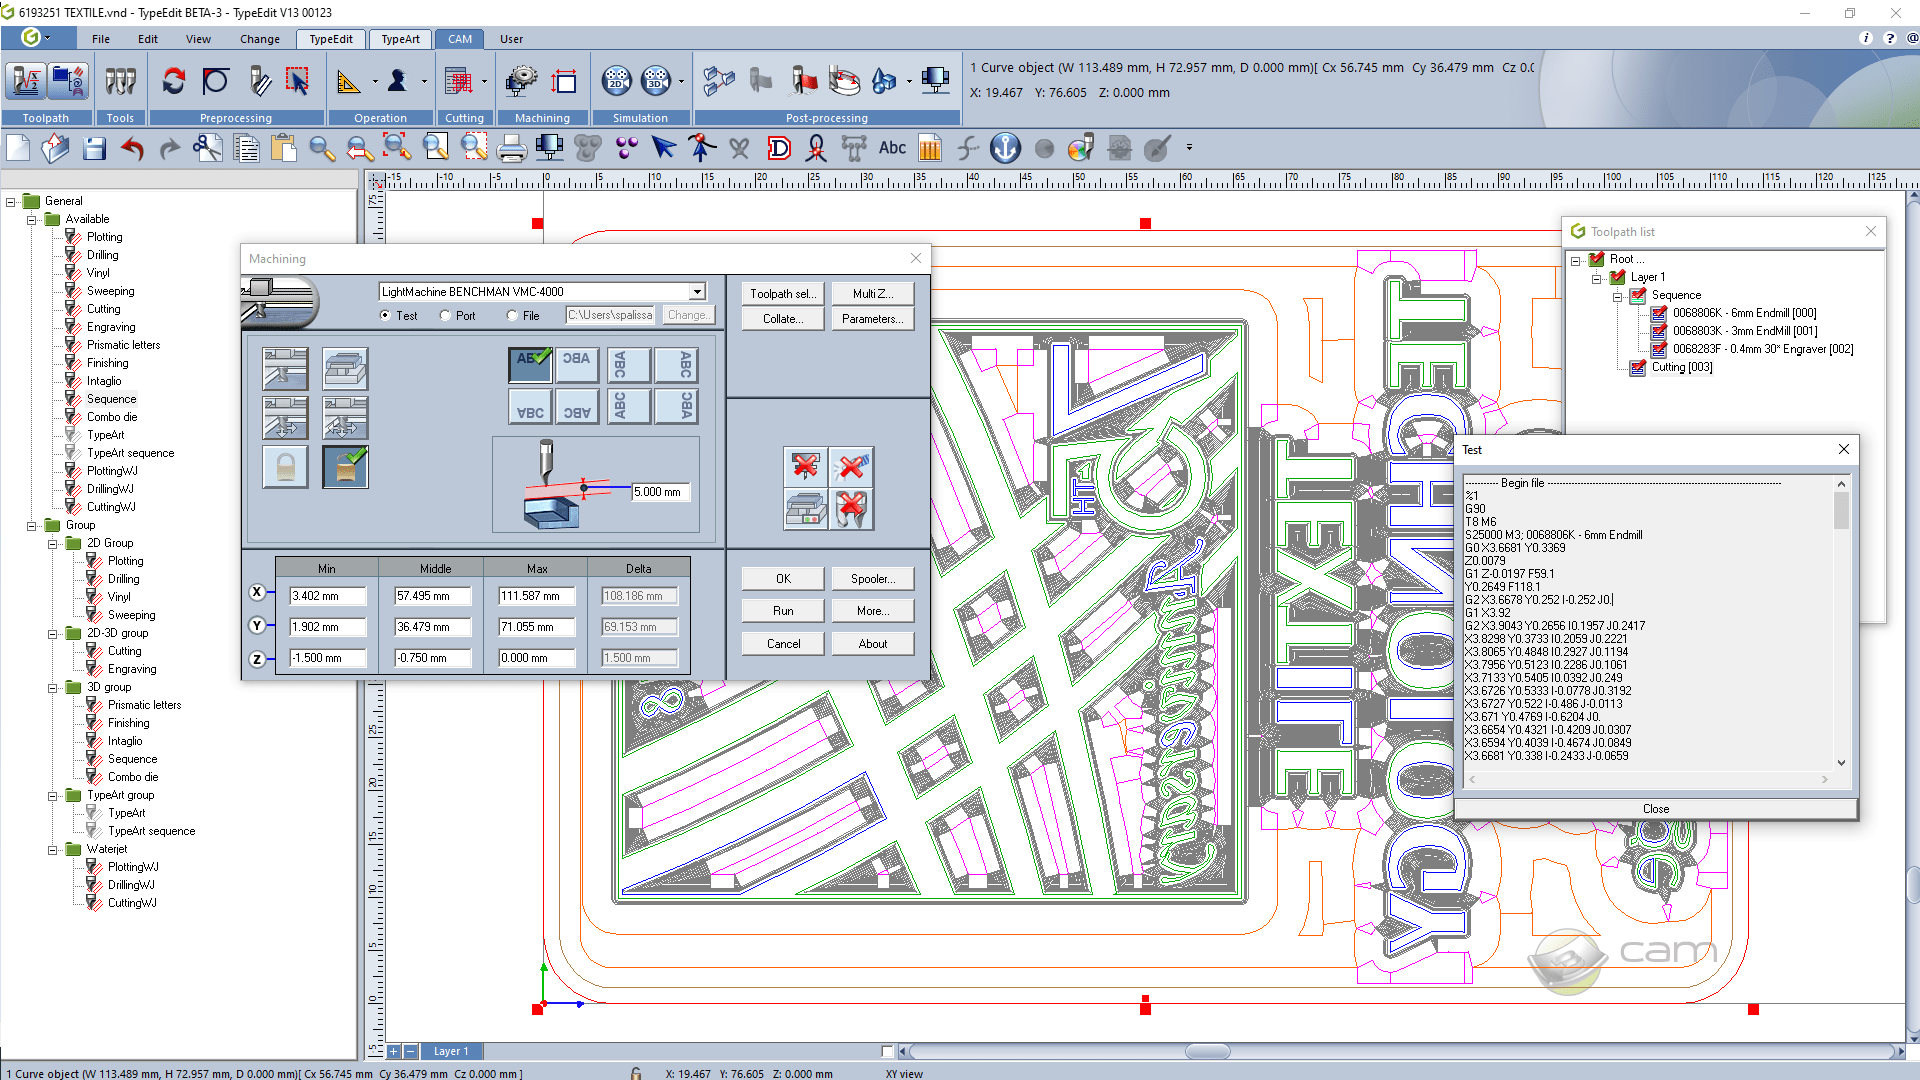Collapse the Sequence node in Toolpath list
The image size is (1920, 1080).
pyautogui.click(x=1617, y=296)
